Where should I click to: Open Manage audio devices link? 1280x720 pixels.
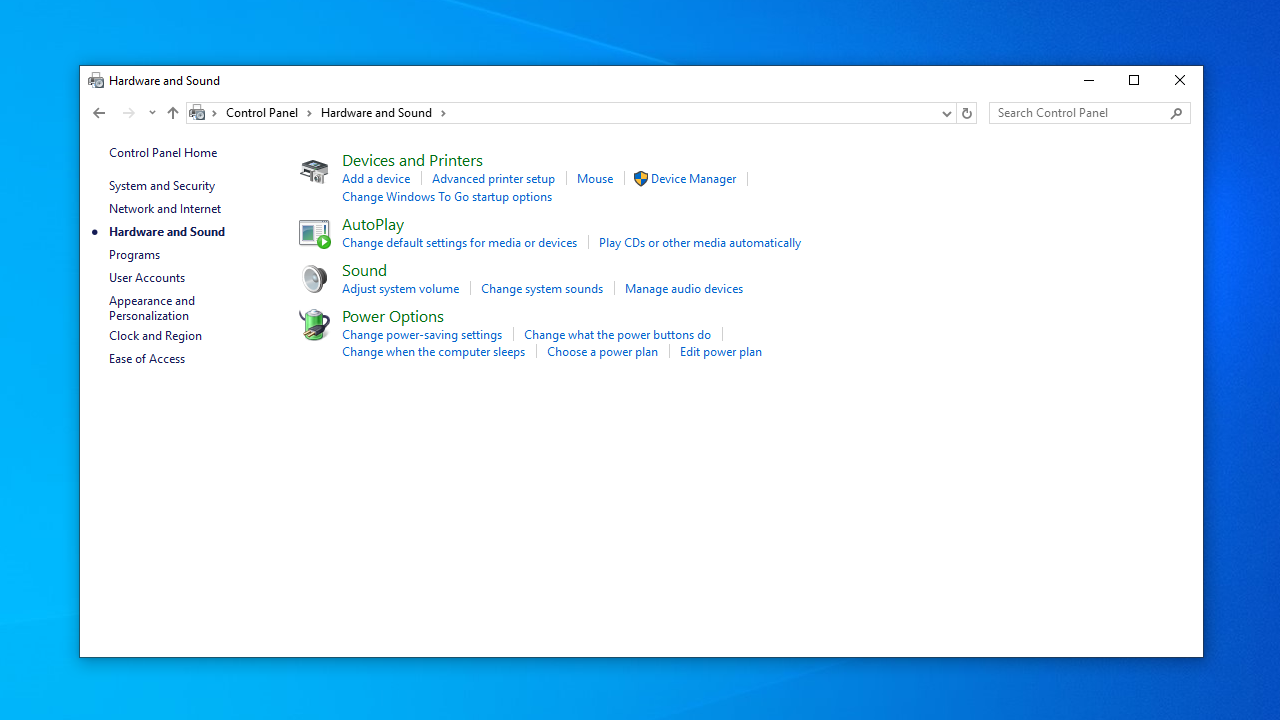(x=684, y=289)
